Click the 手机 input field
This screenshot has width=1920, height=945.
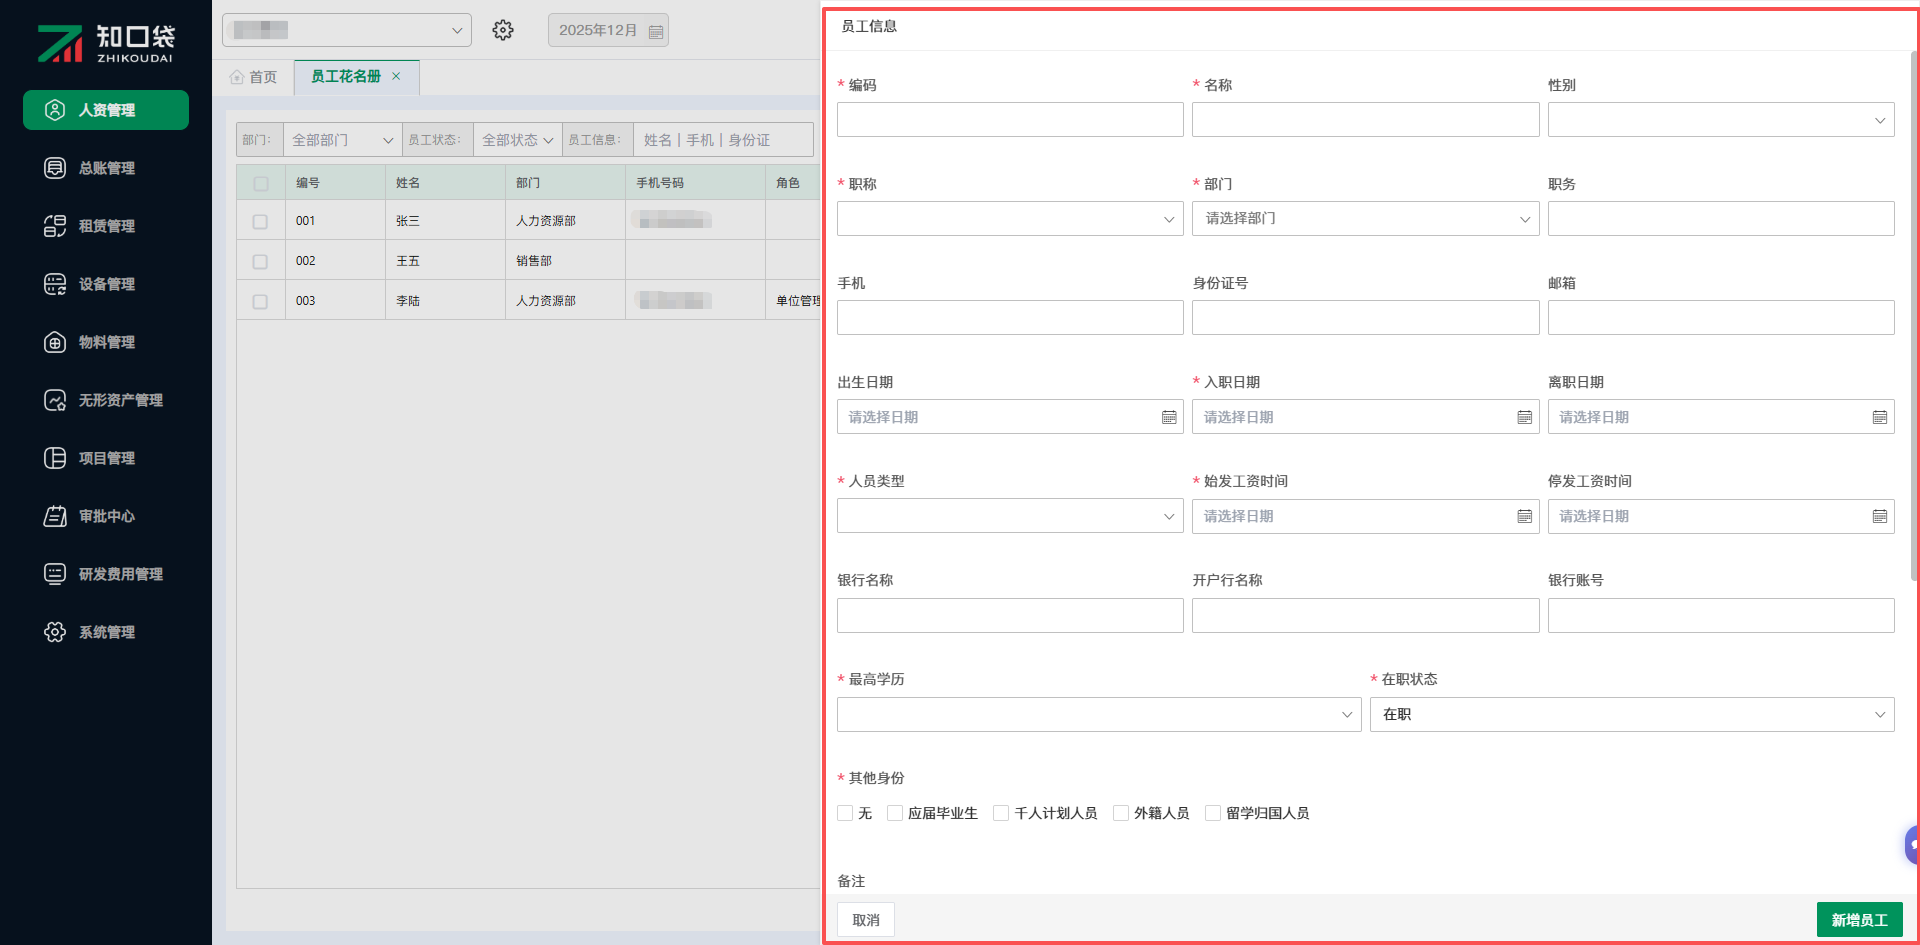[1010, 318]
